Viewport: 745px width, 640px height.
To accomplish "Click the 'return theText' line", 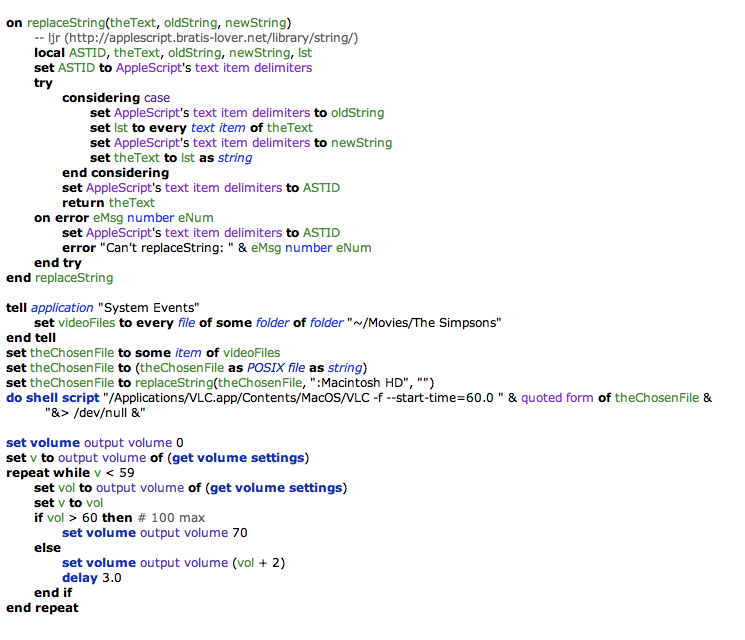I will coord(108,203).
